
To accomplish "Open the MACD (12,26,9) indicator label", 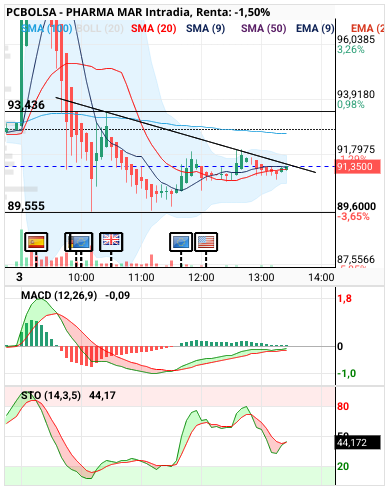I will tap(59, 295).
